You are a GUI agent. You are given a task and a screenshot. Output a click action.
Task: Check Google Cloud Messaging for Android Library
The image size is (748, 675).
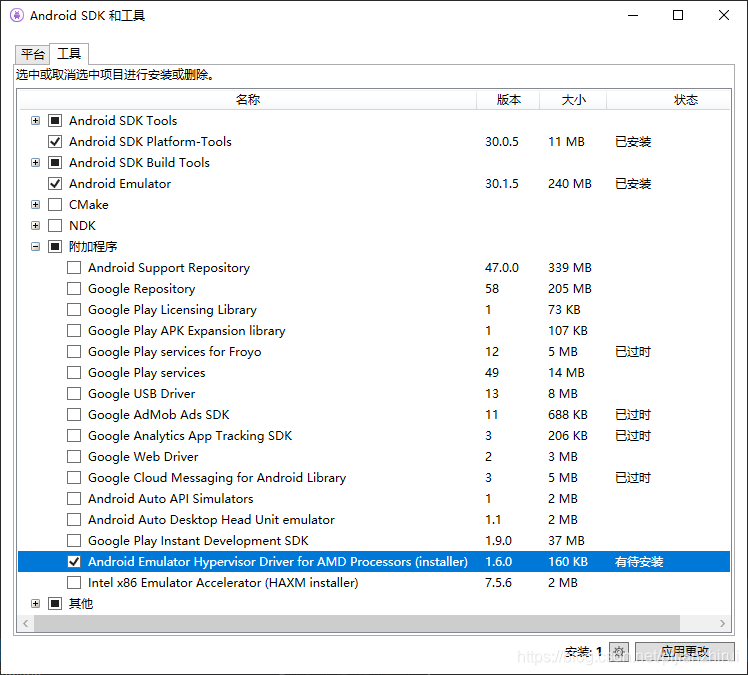point(74,478)
